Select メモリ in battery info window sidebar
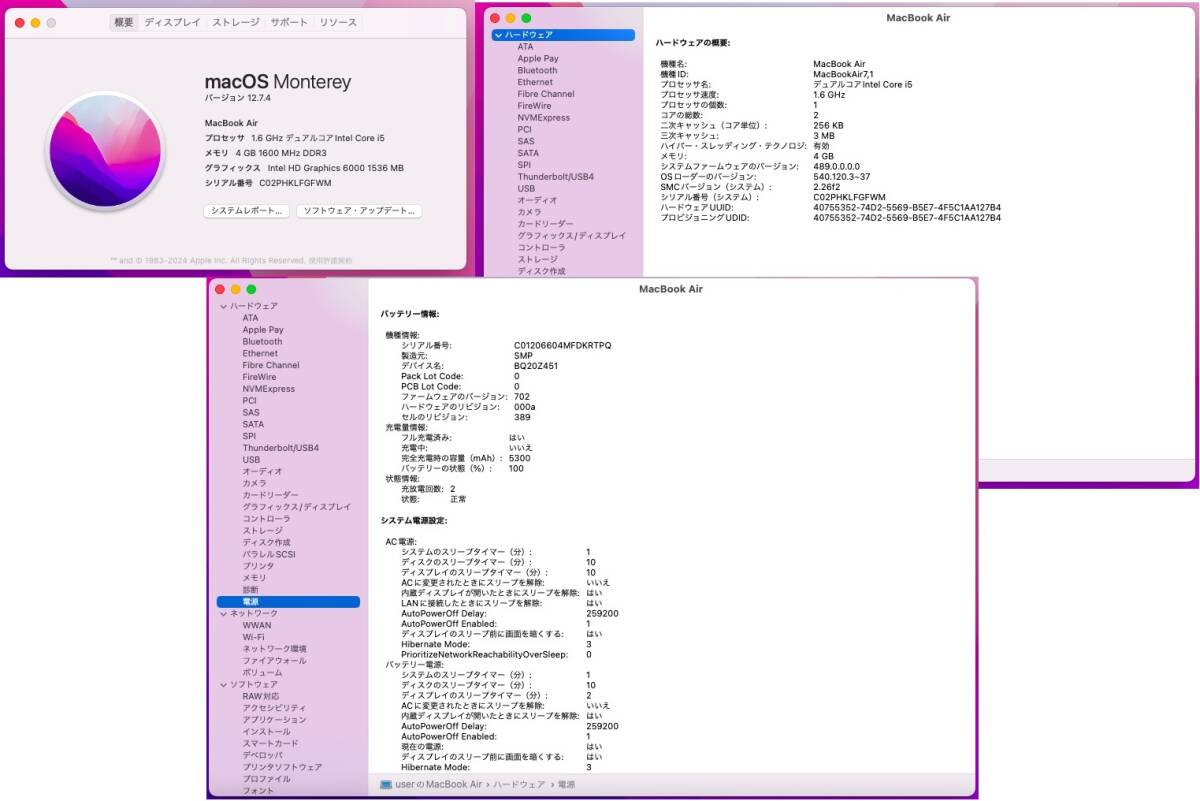 254,578
